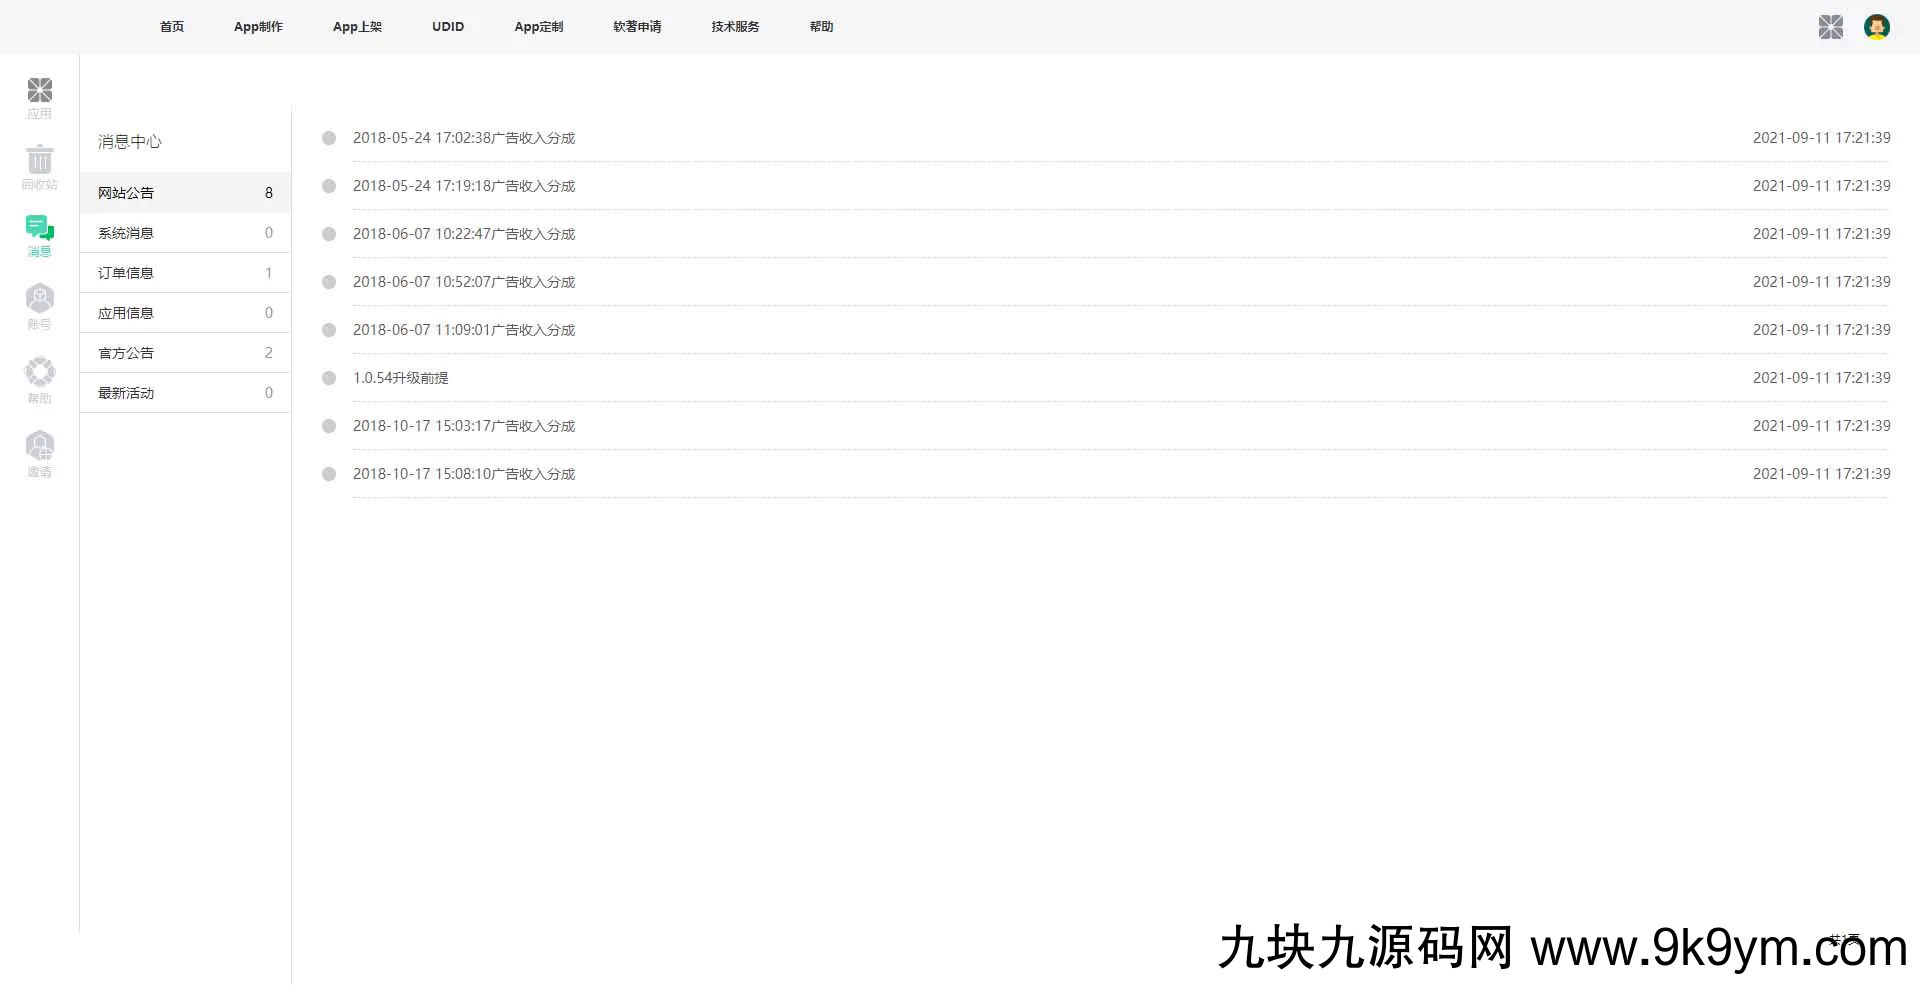1920x985 pixels.
Task: Open the 最新活动 category
Action: [126, 393]
